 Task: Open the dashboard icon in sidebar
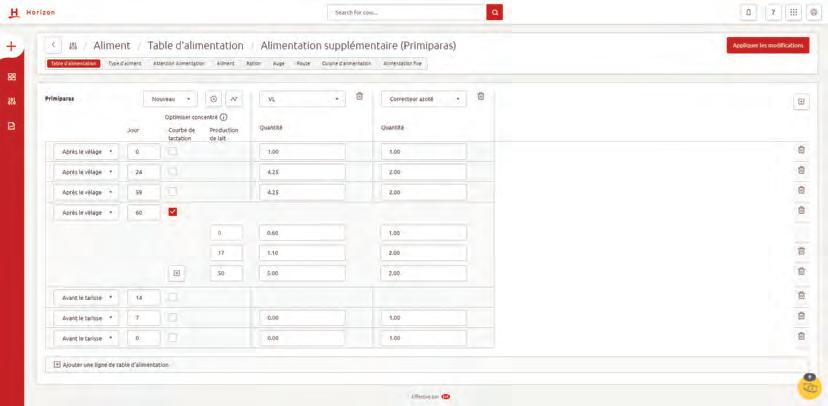[x=12, y=77]
